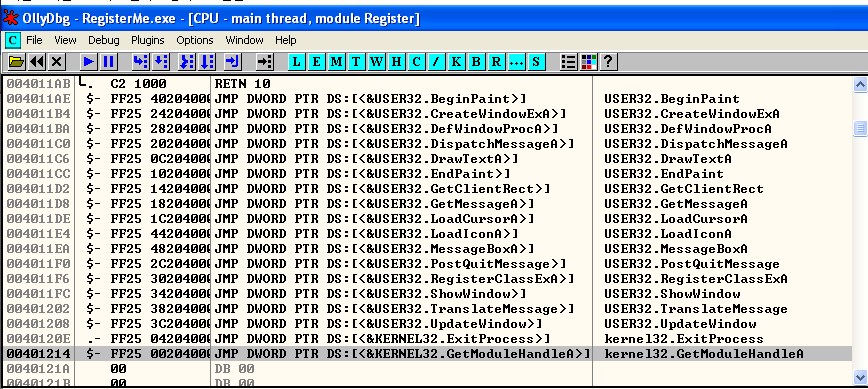Screen dimensions: 868x389
Task: Open the File menu
Action: click(34, 40)
